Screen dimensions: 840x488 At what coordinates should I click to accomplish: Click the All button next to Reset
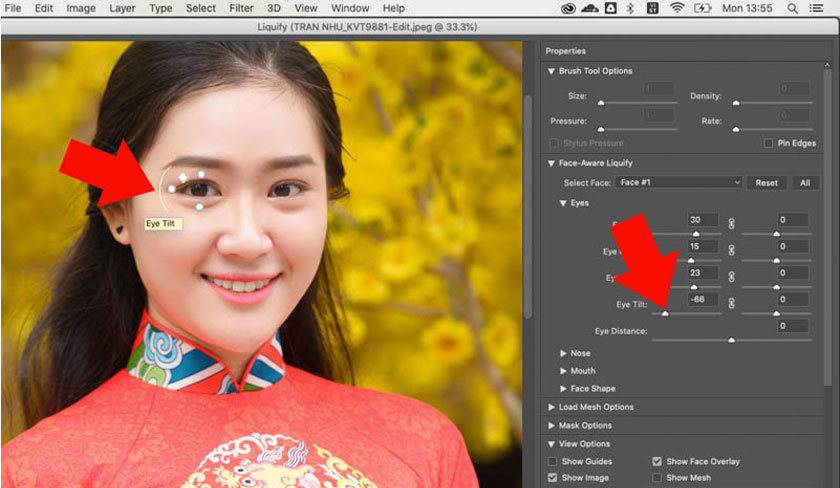[805, 183]
